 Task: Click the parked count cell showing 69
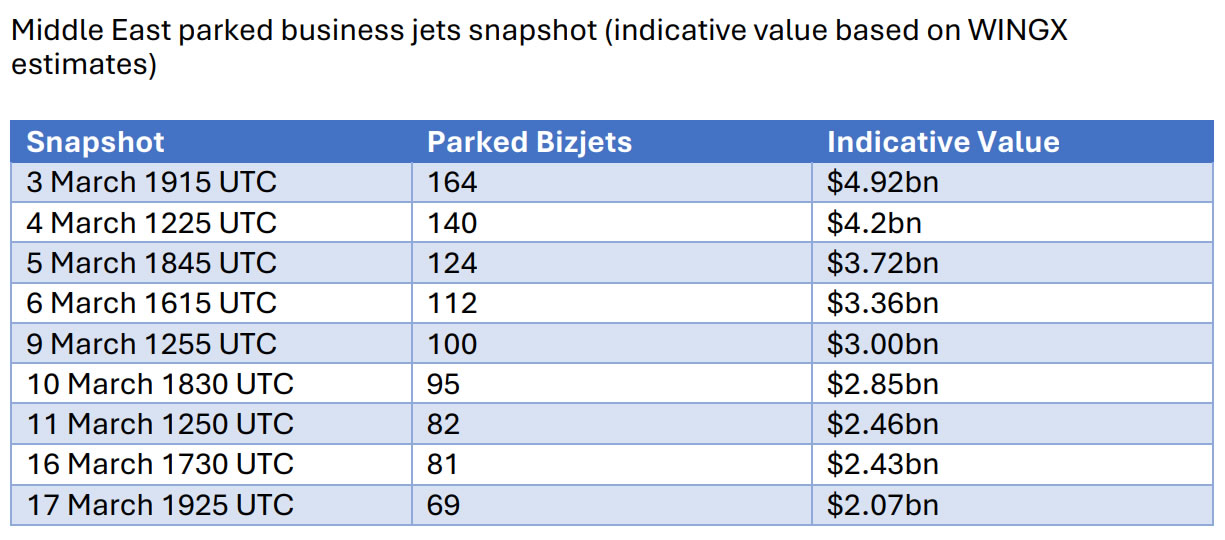click(x=443, y=504)
